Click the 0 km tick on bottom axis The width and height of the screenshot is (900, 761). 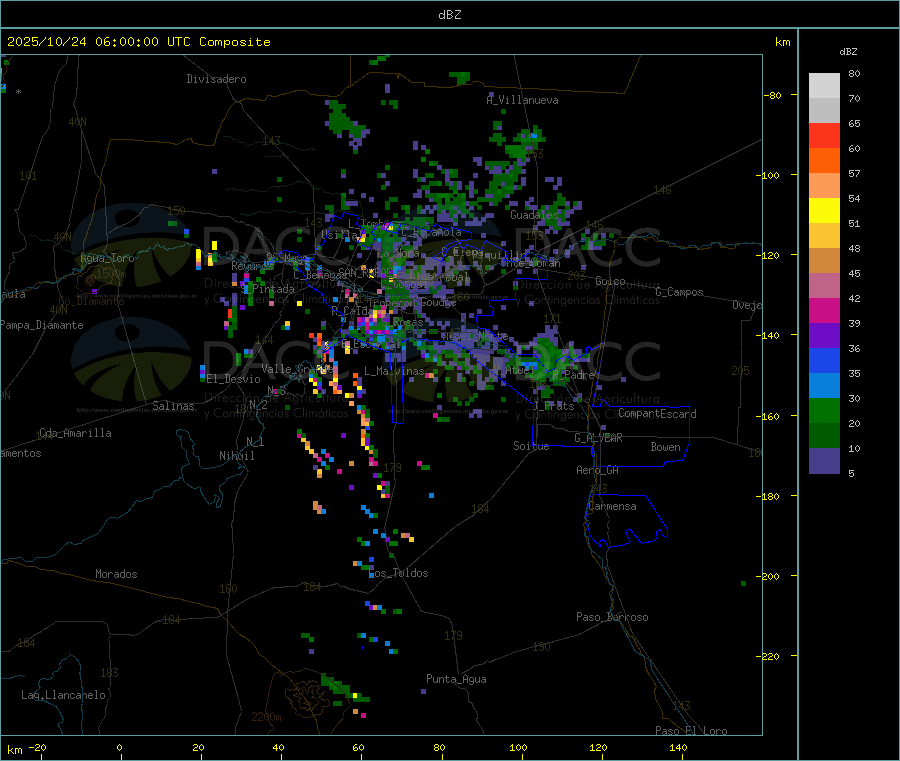pyautogui.click(x=119, y=747)
